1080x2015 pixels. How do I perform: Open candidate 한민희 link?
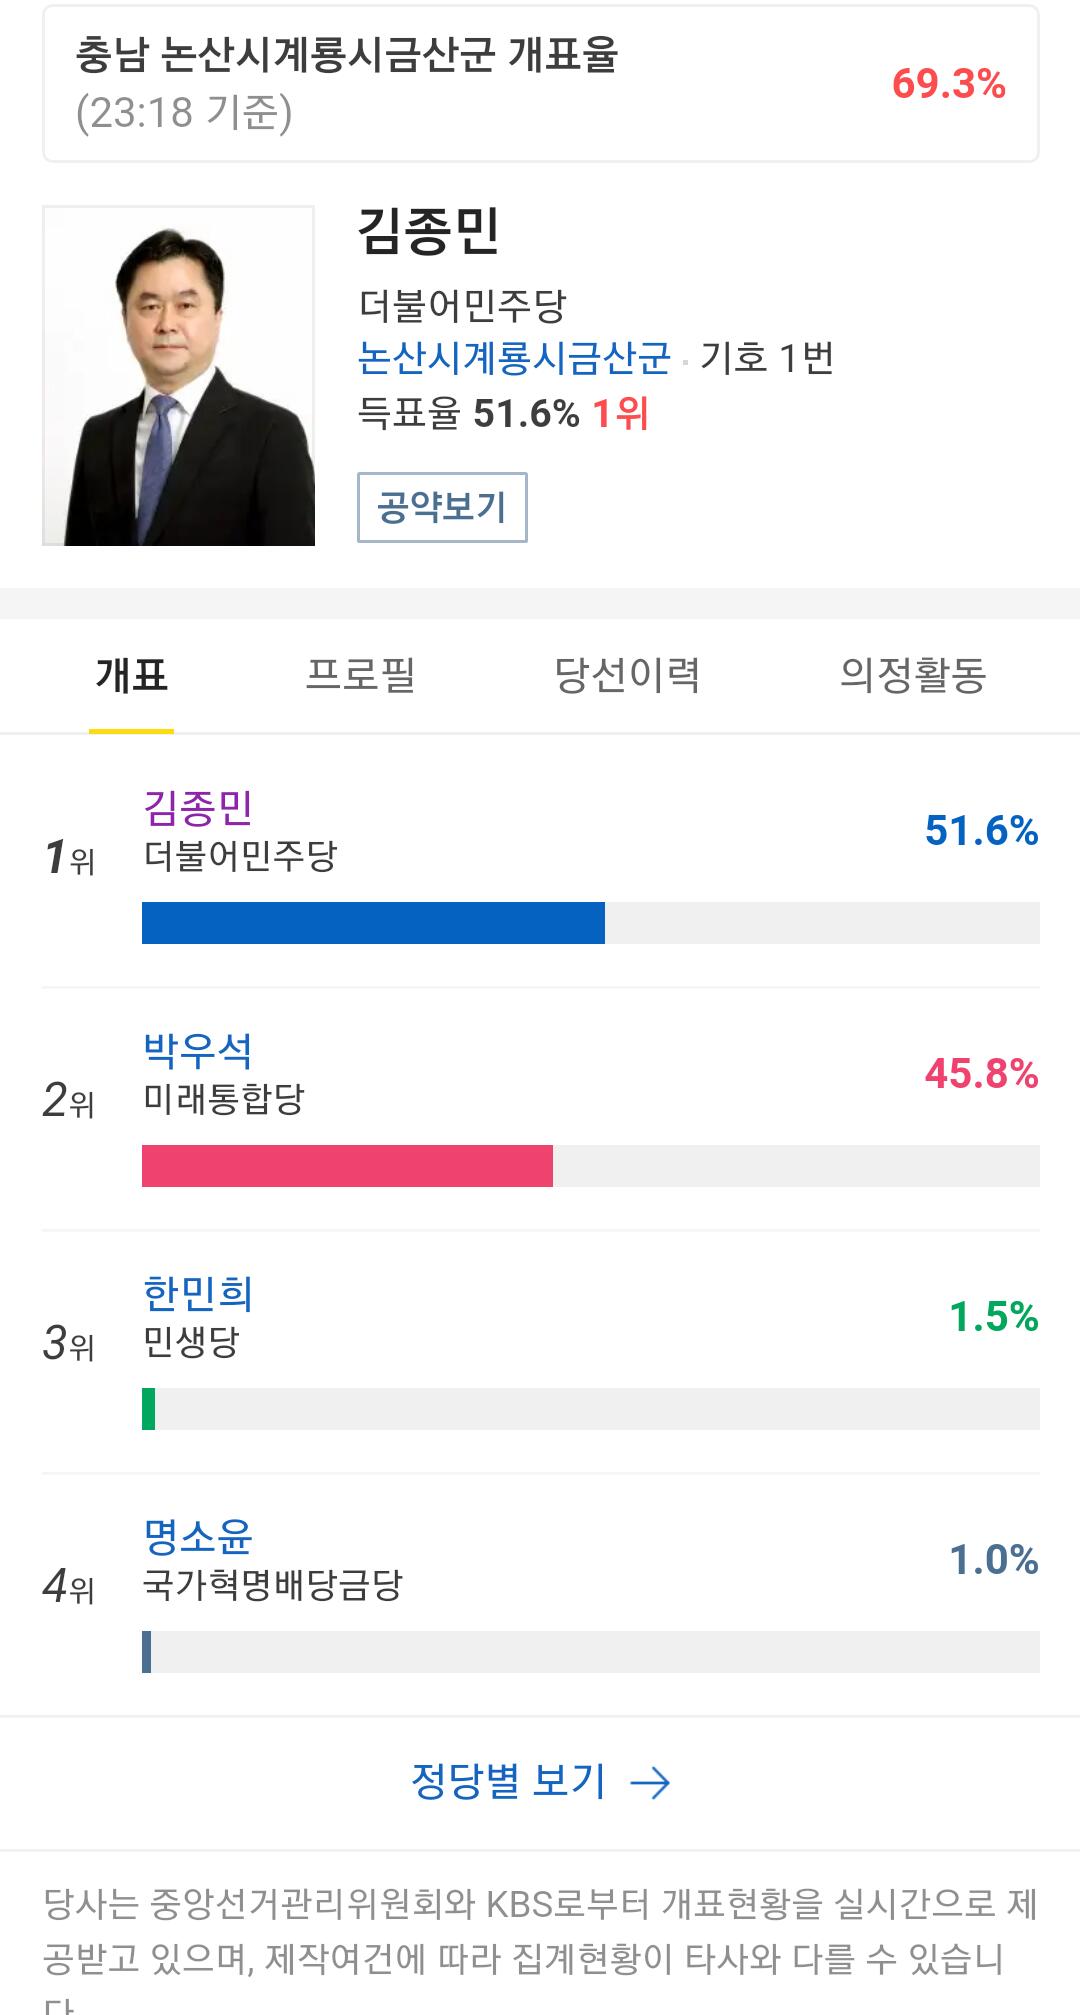pos(198,1293)
